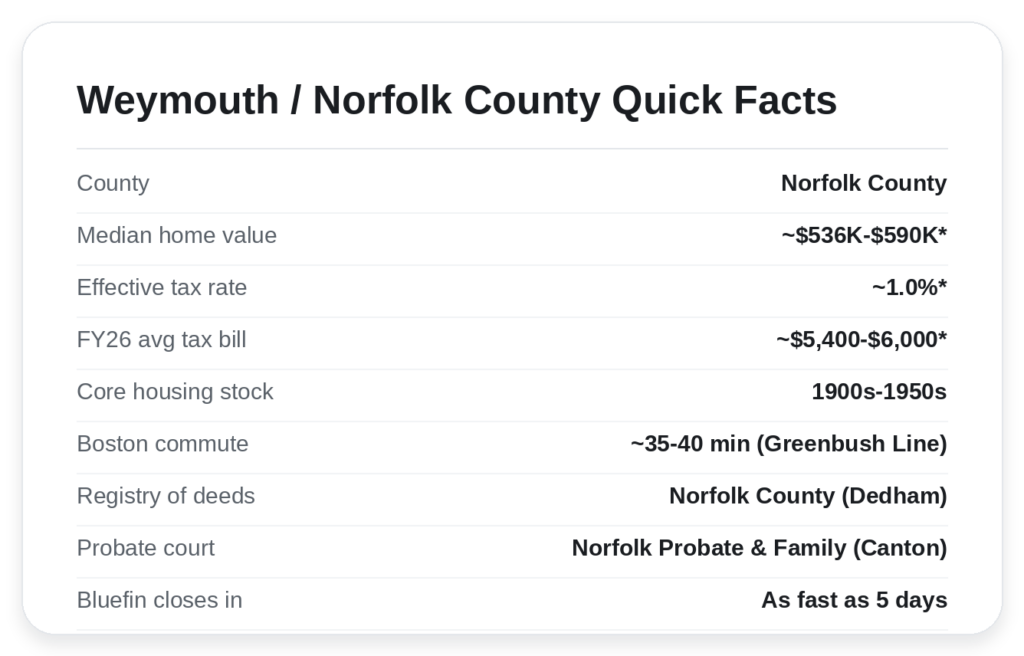Select the Median home value label
Viewport: 1024px width, 656px height.
click(x=177, y=235)
